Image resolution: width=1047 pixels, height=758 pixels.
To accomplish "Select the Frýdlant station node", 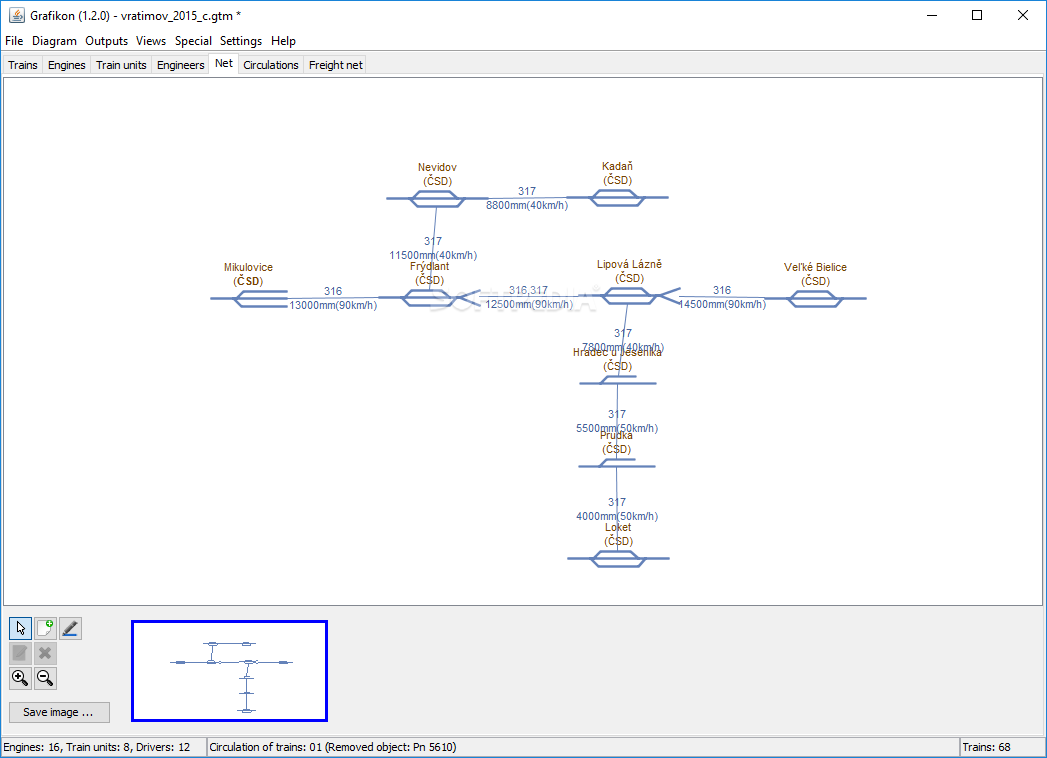I will [x=429, y=298].
